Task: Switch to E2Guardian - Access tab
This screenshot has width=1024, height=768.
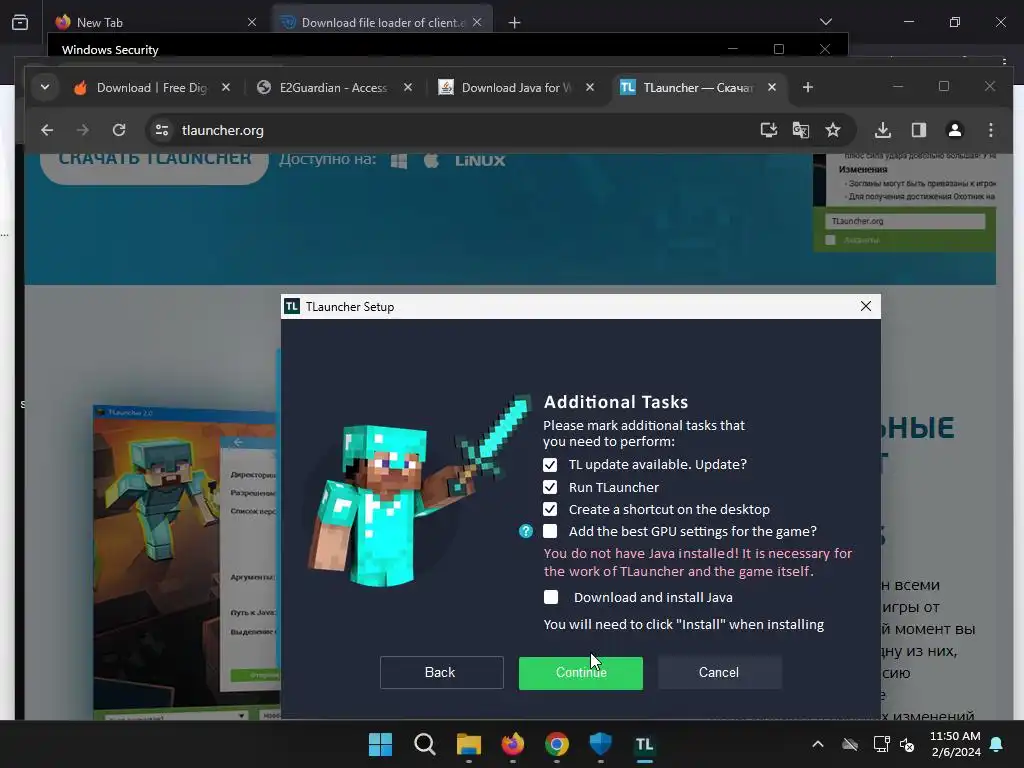Action: pyautogui.click(x=333, y=88)
